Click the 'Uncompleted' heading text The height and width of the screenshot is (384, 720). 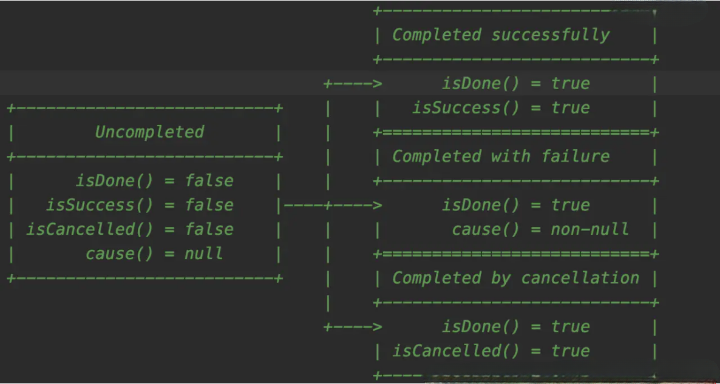(150, 132)
